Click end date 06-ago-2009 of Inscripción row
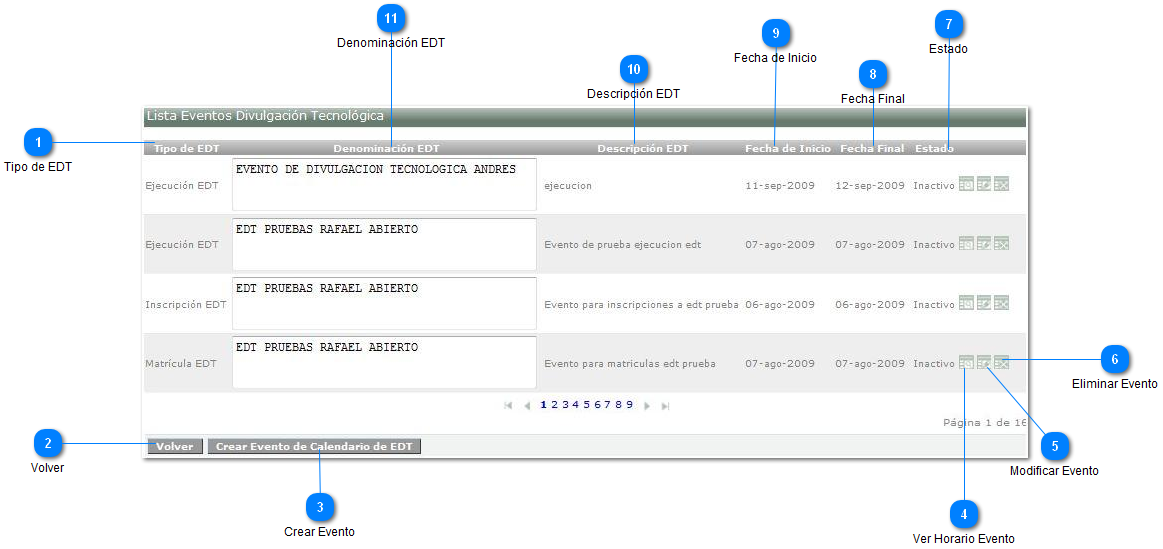Image resolution: width=1163 pixels, height=549 pixels. click(x=870, y=304)
